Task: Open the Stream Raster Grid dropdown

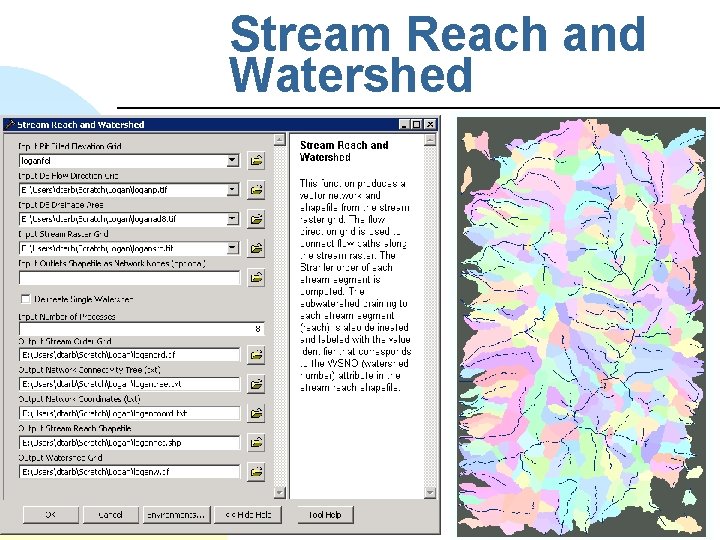Action: 233,248
